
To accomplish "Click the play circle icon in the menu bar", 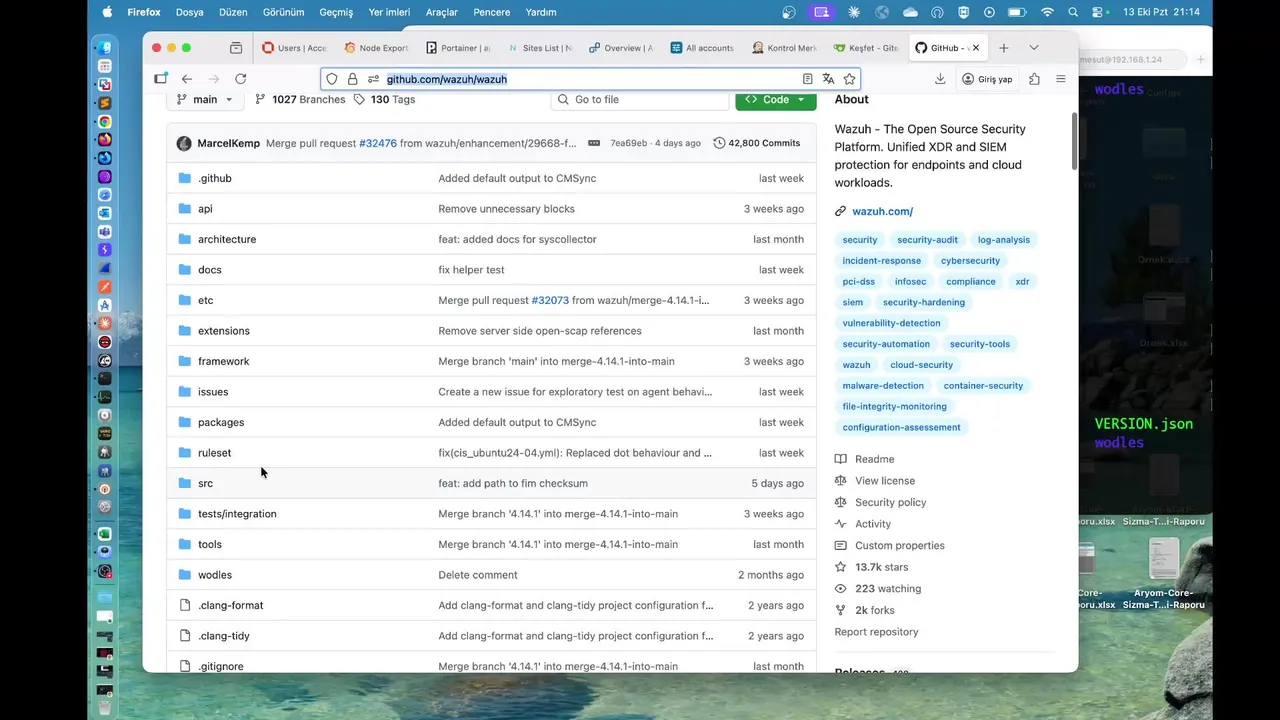I will [989, 12].
